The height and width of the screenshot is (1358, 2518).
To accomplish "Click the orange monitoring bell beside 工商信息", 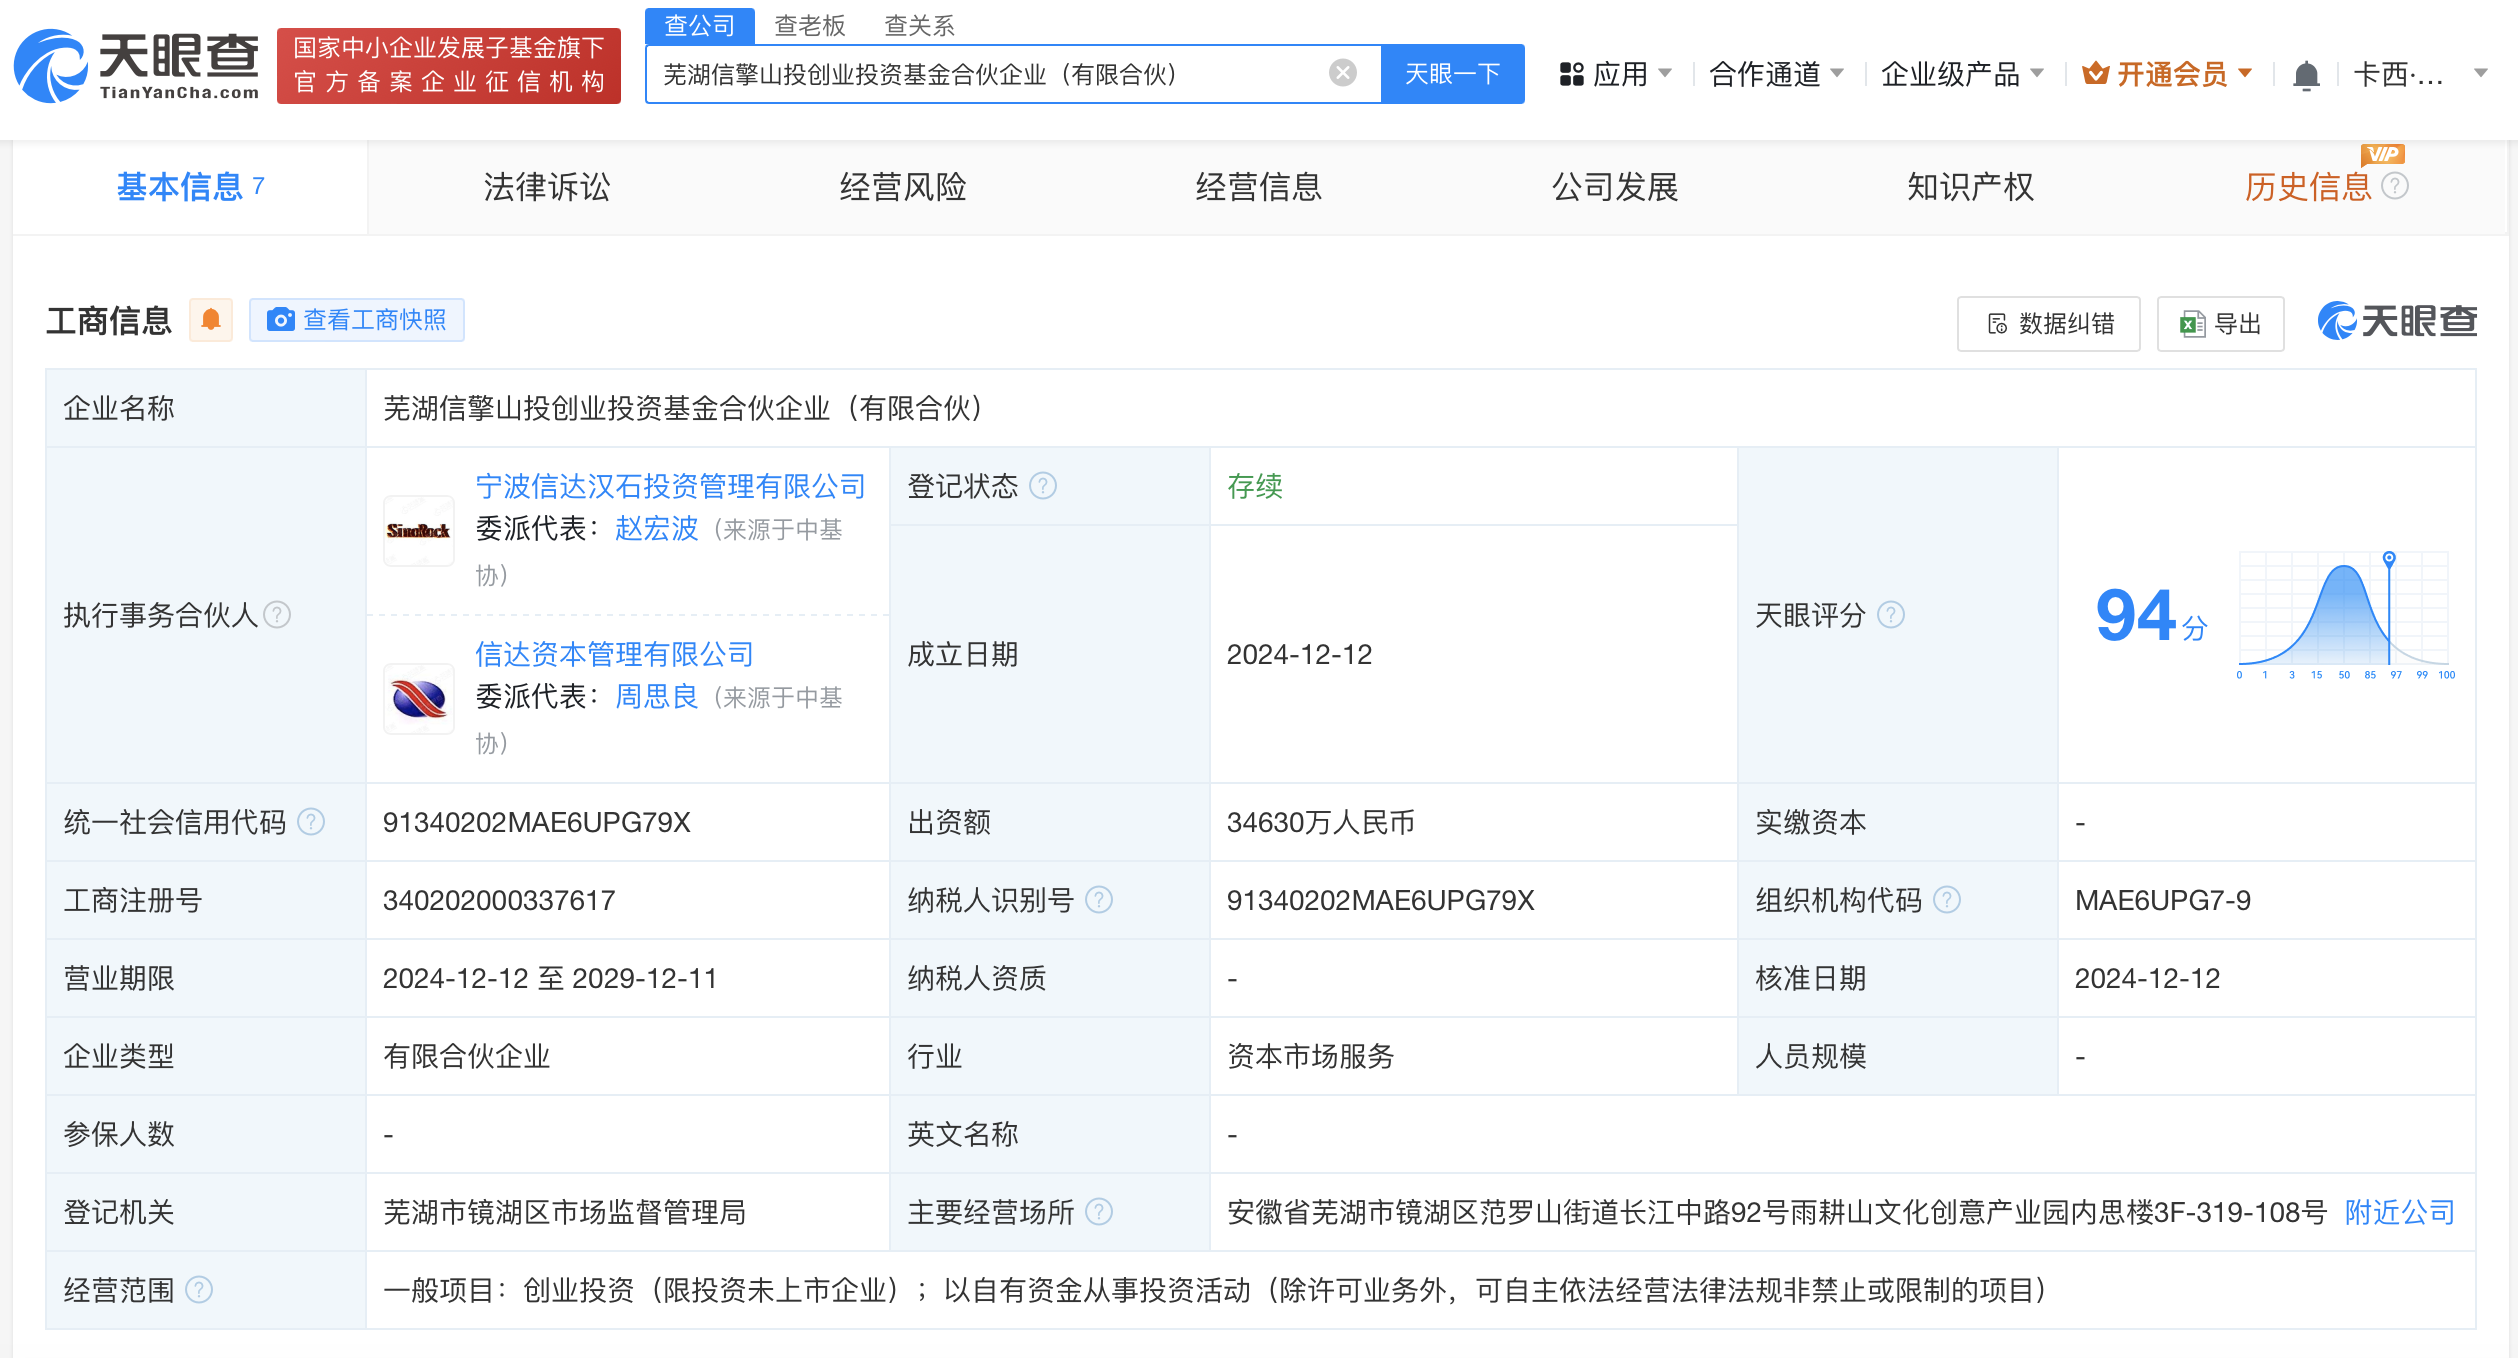I will click(211, 320).
